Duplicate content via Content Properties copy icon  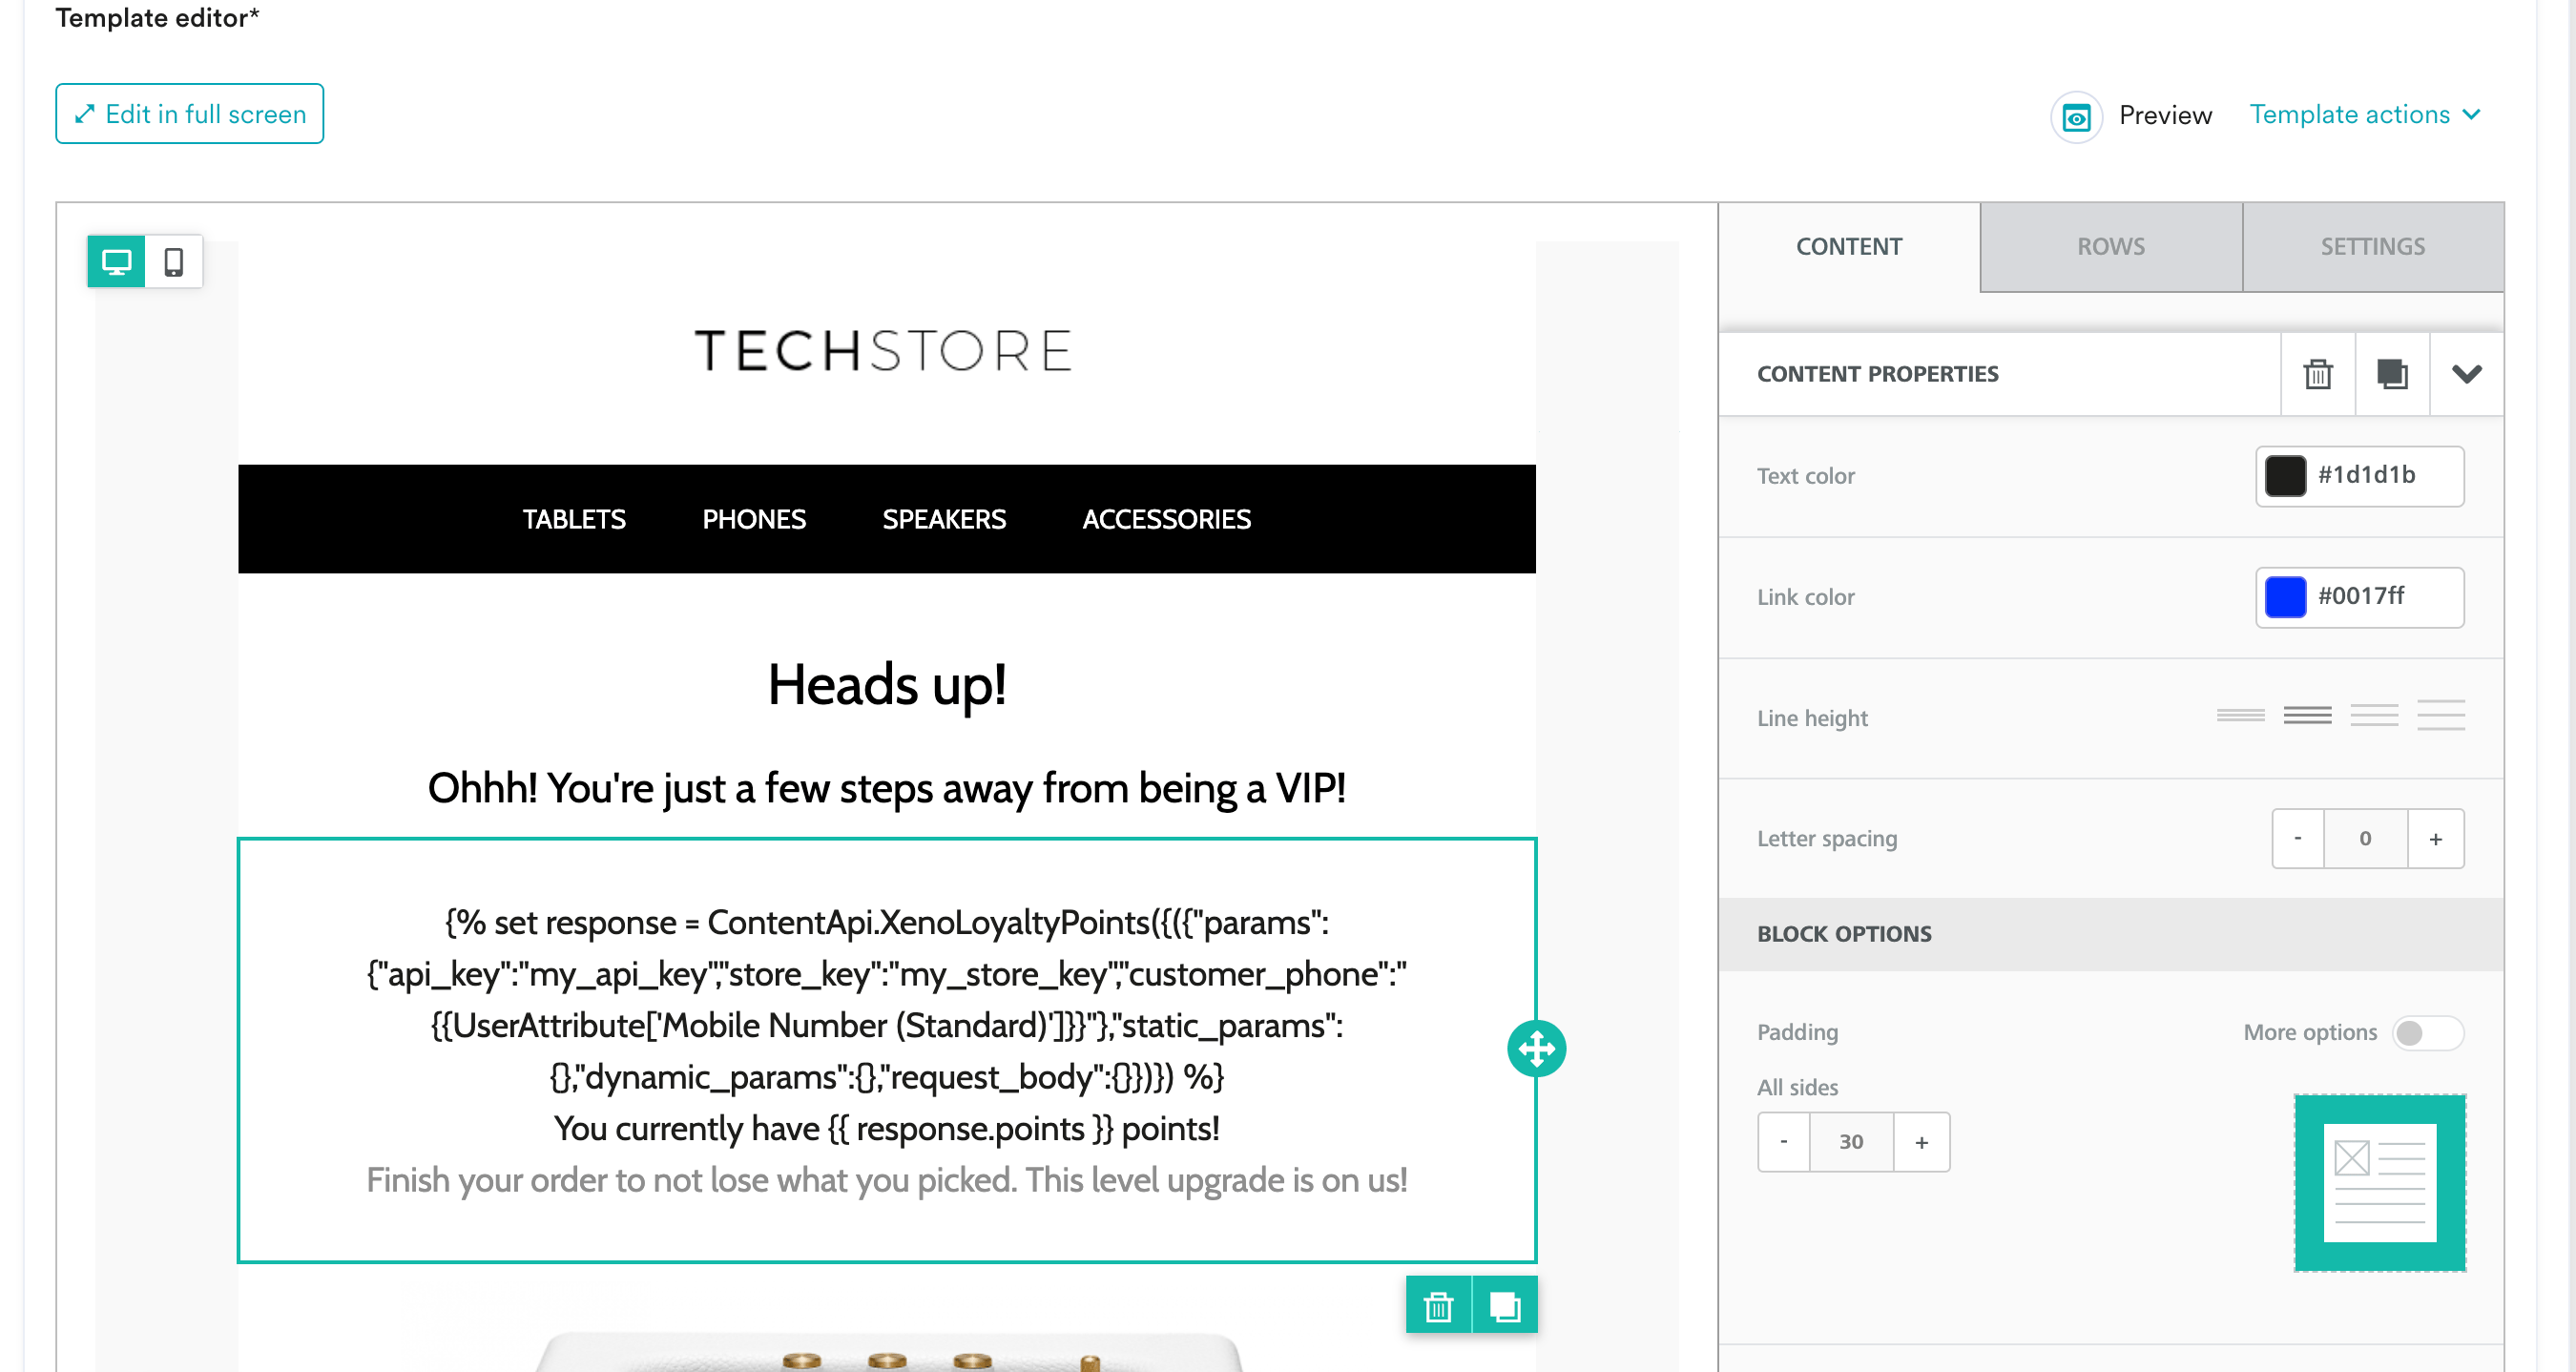2392,374
